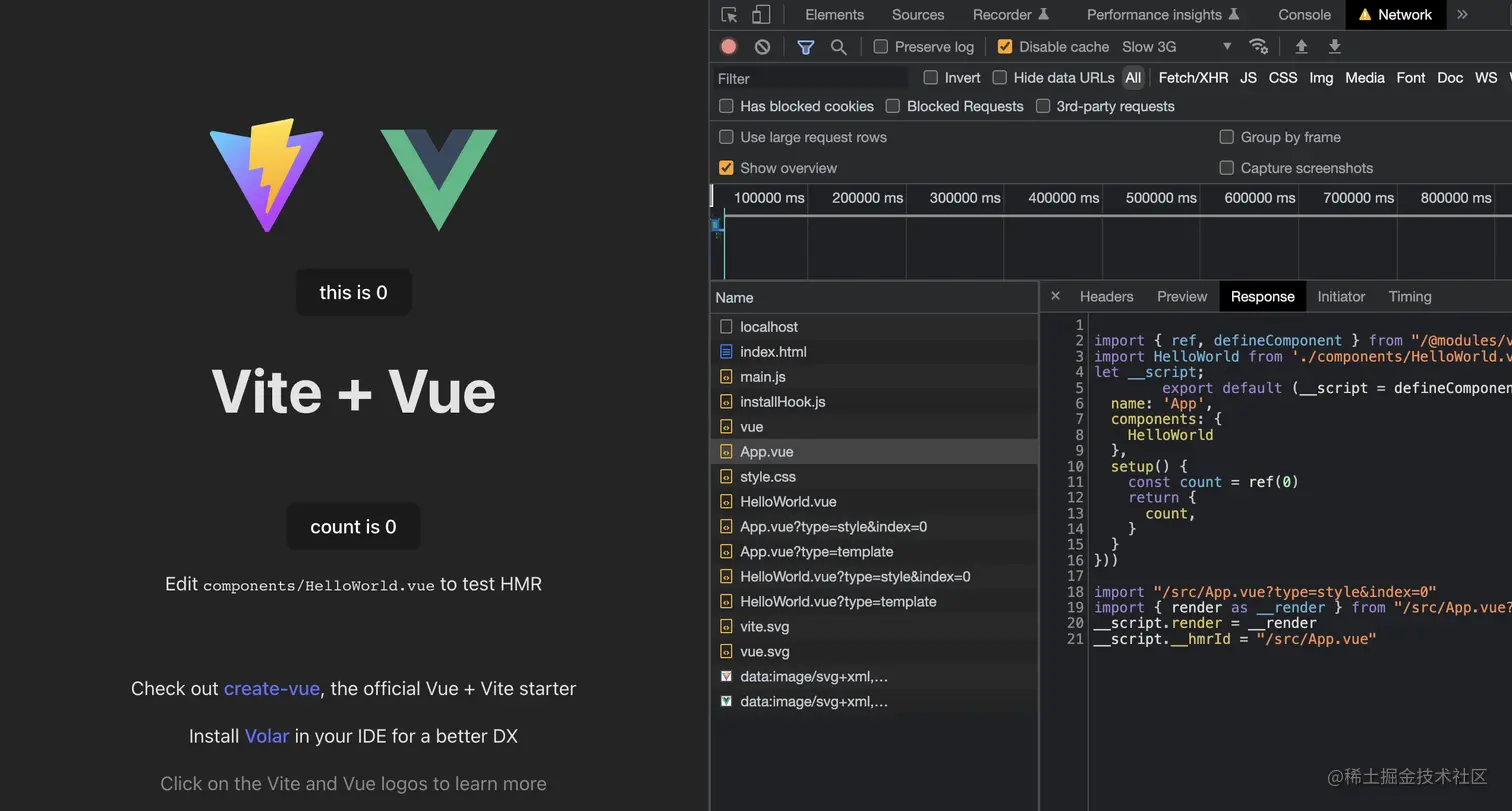Open the Preview tab of the request
Screen dimensions: 1512x811
(x=1182, y=297)
